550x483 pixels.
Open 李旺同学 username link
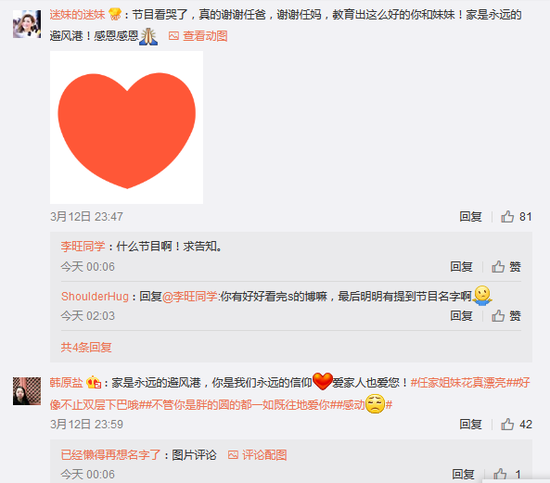coord(83,246)
